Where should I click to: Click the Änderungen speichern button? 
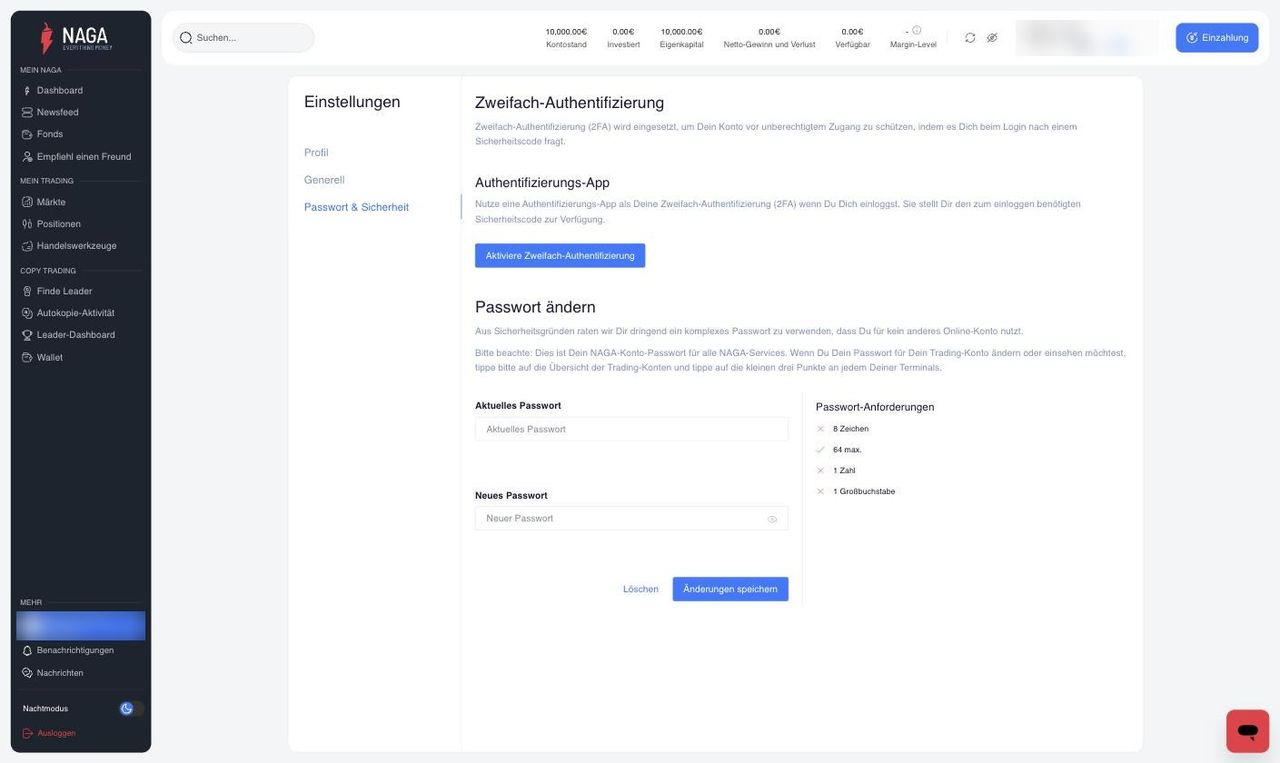(x=730, y=589)
